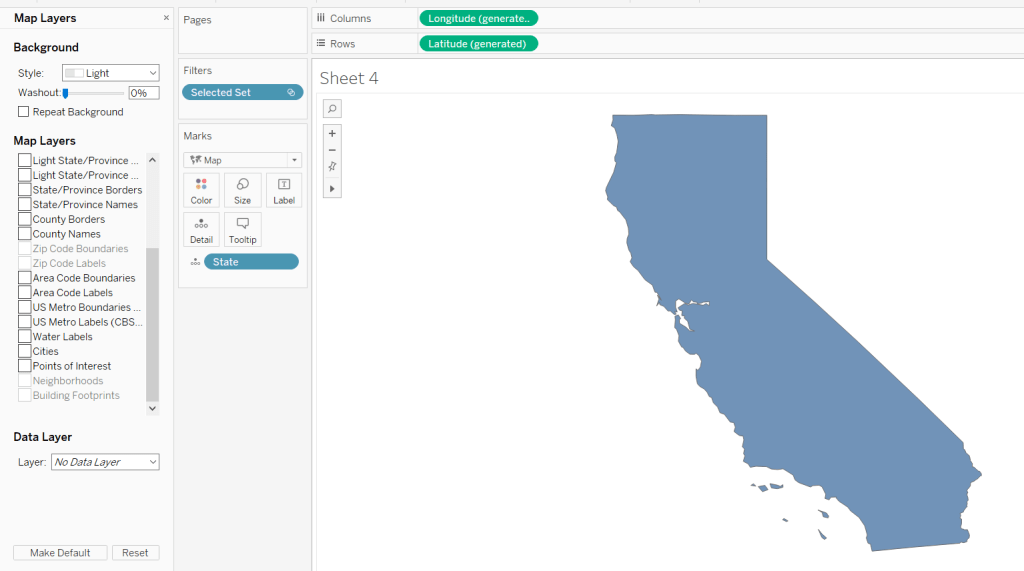
Task: Click the Make Default button
Action: coord(60,553)
